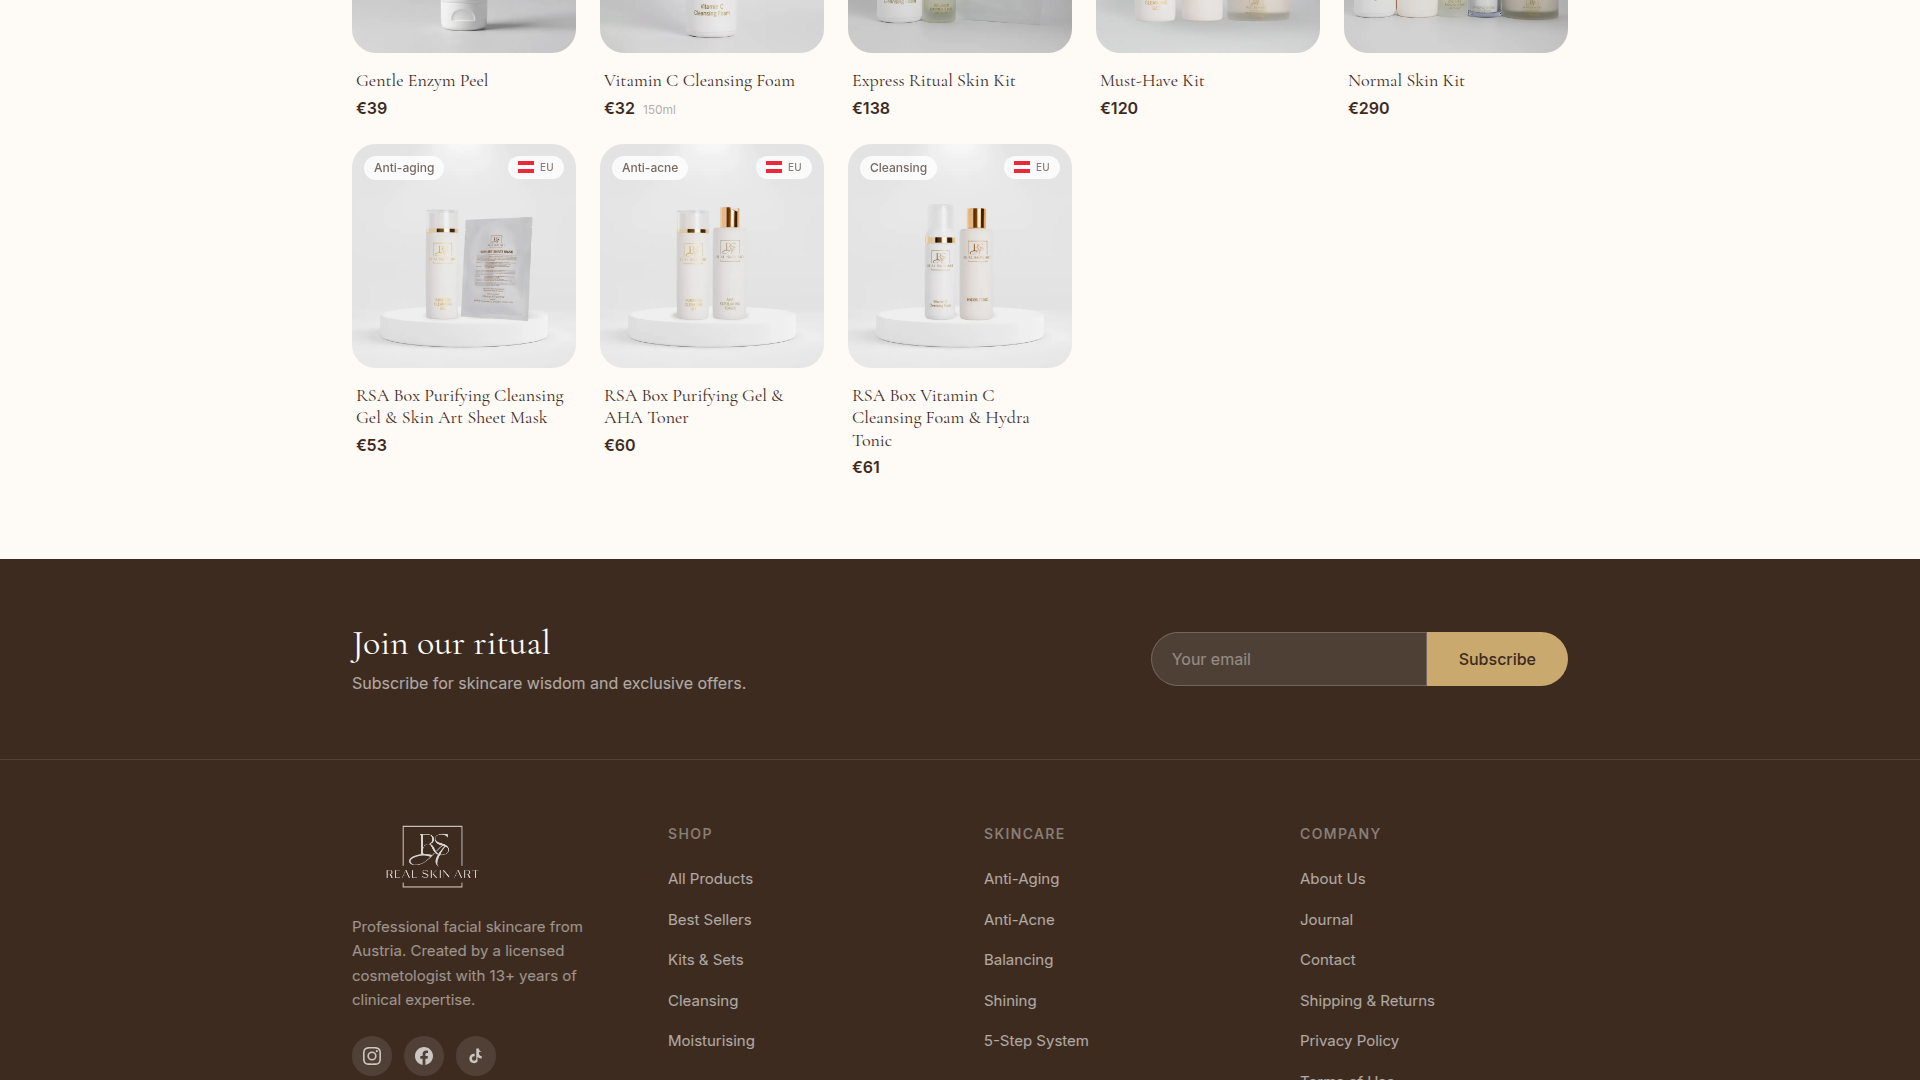Visit Shipping & Returns link
The width and height of the screenshot is (1920, 1080).
click(x=1367, y=1001)
